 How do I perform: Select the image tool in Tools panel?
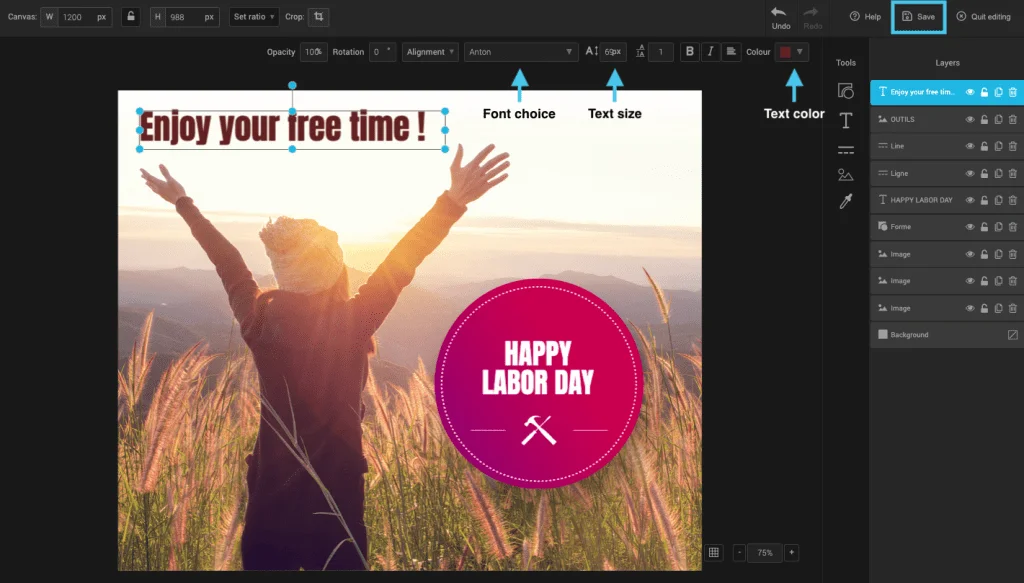[x=846, y=174]
